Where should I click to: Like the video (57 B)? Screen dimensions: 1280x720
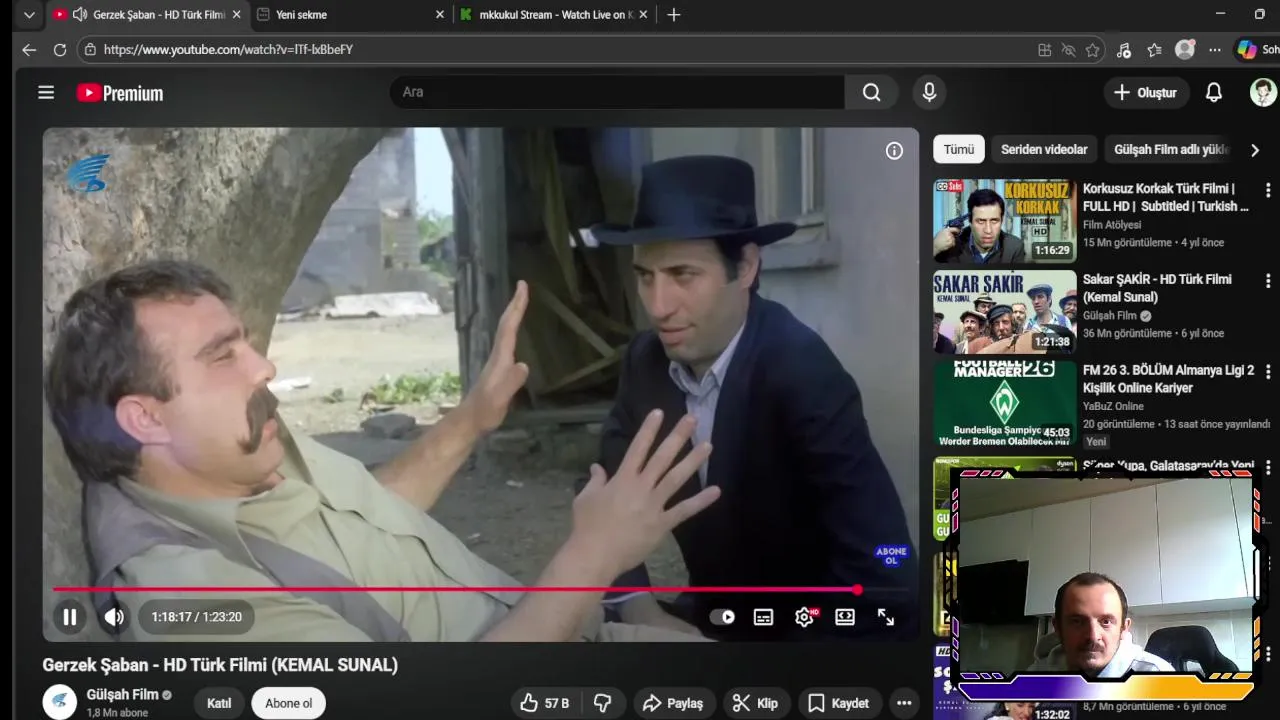545,703
